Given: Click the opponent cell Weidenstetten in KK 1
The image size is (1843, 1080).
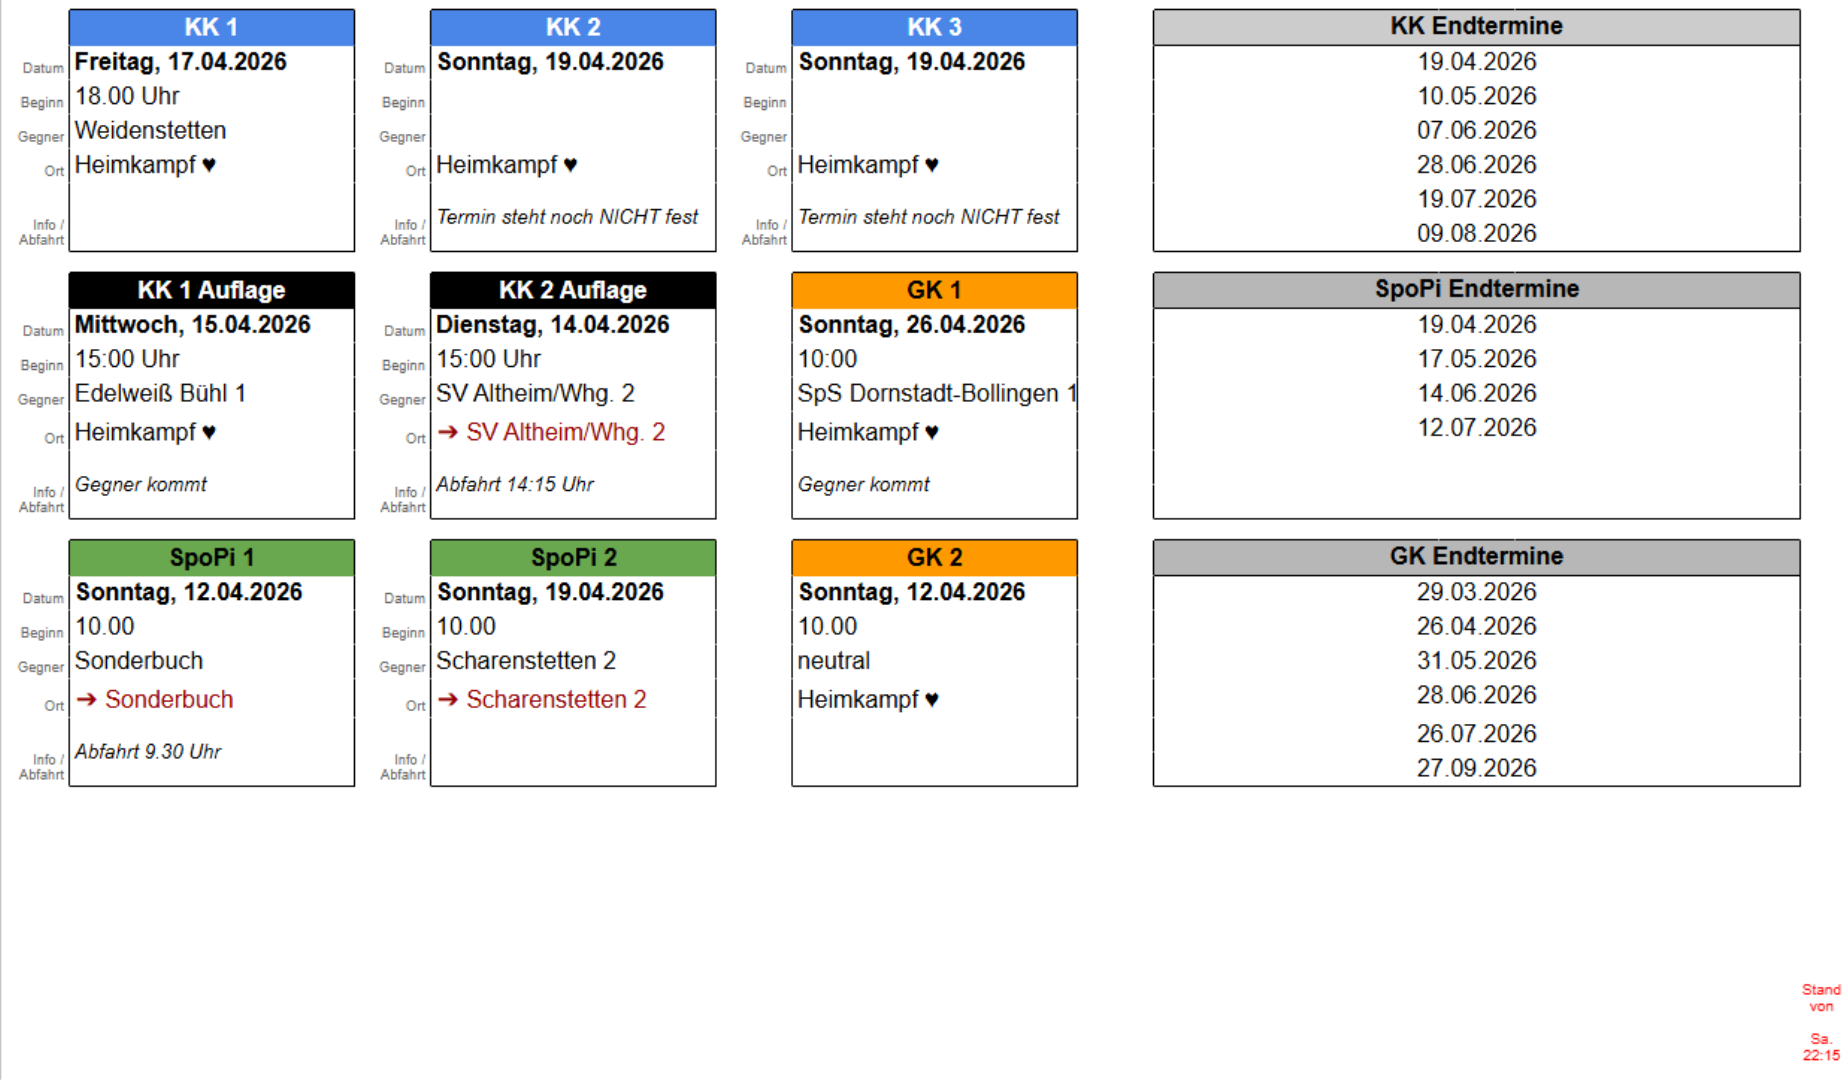Looking at the screenshot, I should pyautogui.click(x=150, y=131).
